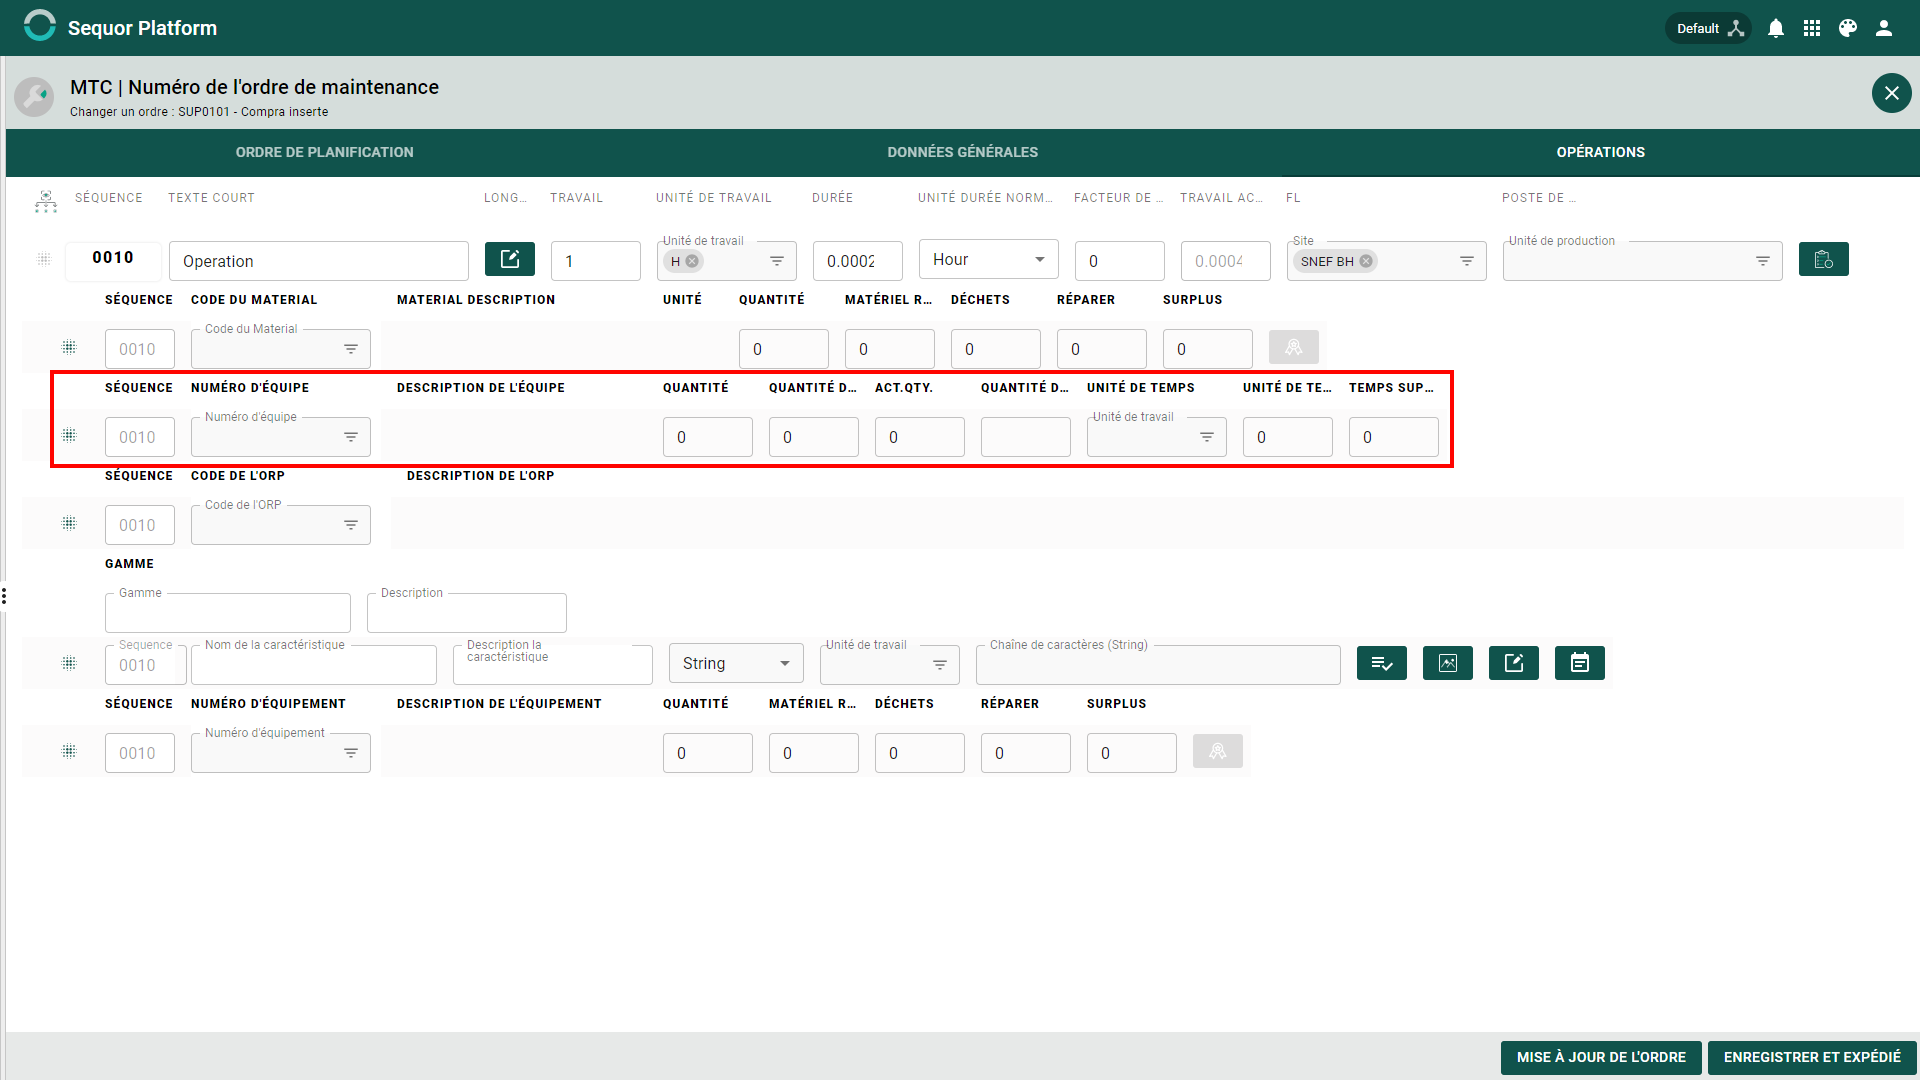Click the Sequor Platform logo
Image resolution: width=1920 pixels, height=1080 pixels.
[40, 27]
